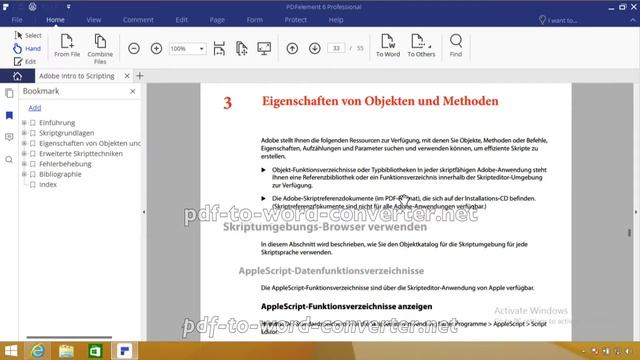Enter full screen display mode
This screenshot has width=640, height=360.
[x=264, y=49]
